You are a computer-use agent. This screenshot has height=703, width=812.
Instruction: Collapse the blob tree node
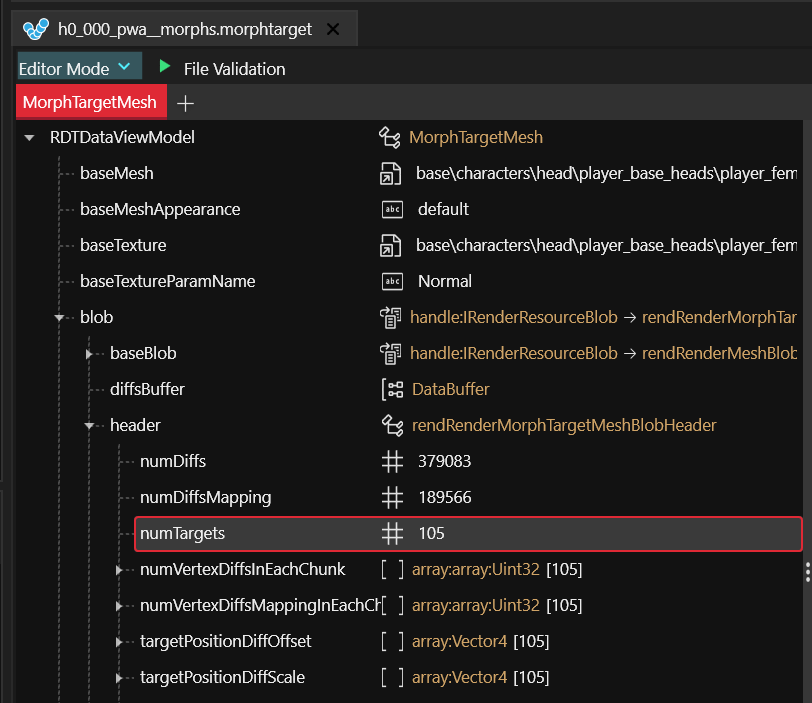(x=59, y=318)
